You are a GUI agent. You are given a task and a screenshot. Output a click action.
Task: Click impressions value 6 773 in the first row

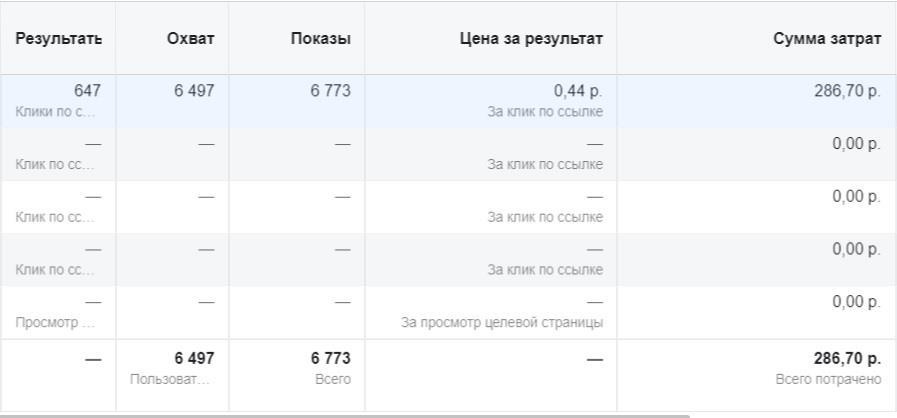pos(330,91)
